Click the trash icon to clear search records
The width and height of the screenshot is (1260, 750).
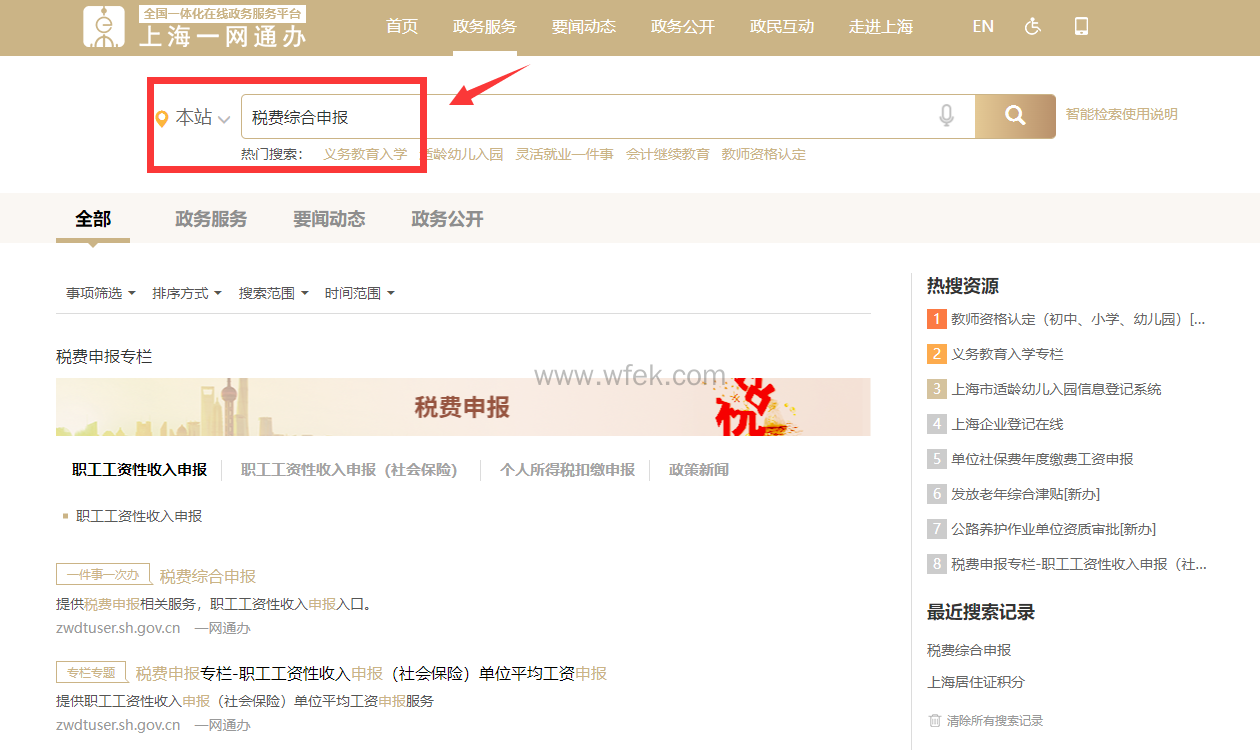[935, 721]
